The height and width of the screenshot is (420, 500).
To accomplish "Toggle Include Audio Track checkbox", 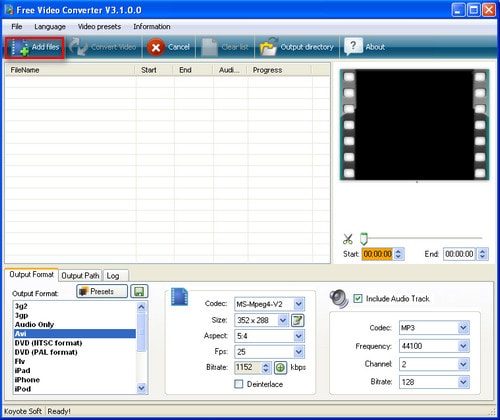I will (358, 298).
